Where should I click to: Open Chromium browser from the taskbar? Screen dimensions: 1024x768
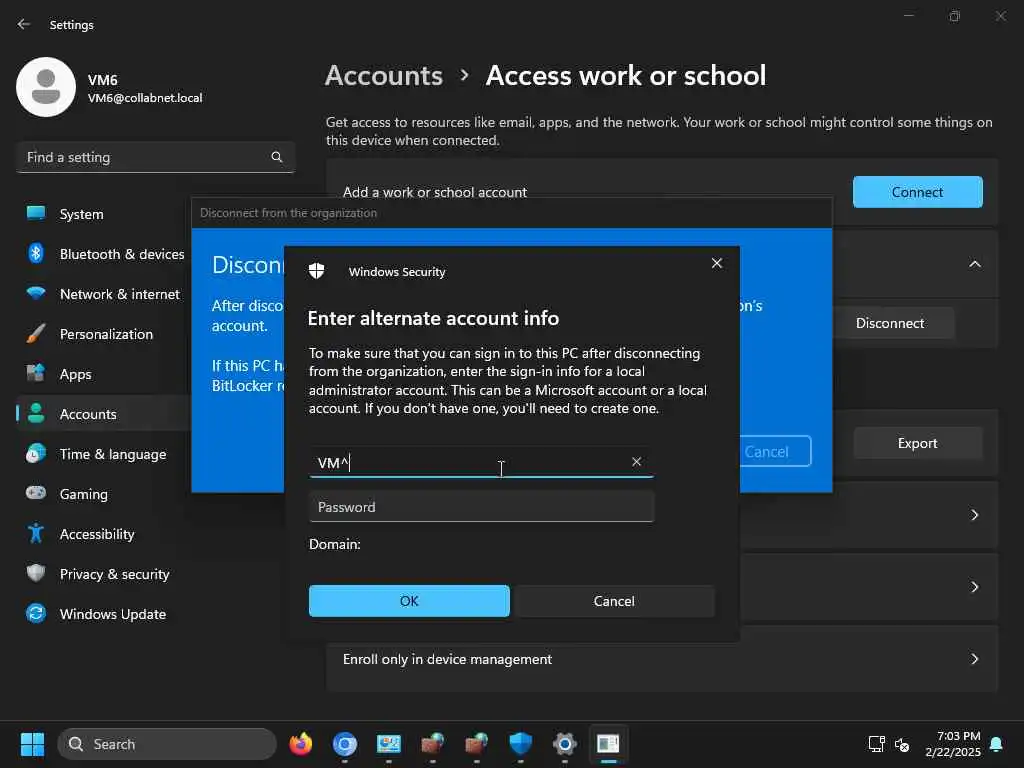pos(345,744)
